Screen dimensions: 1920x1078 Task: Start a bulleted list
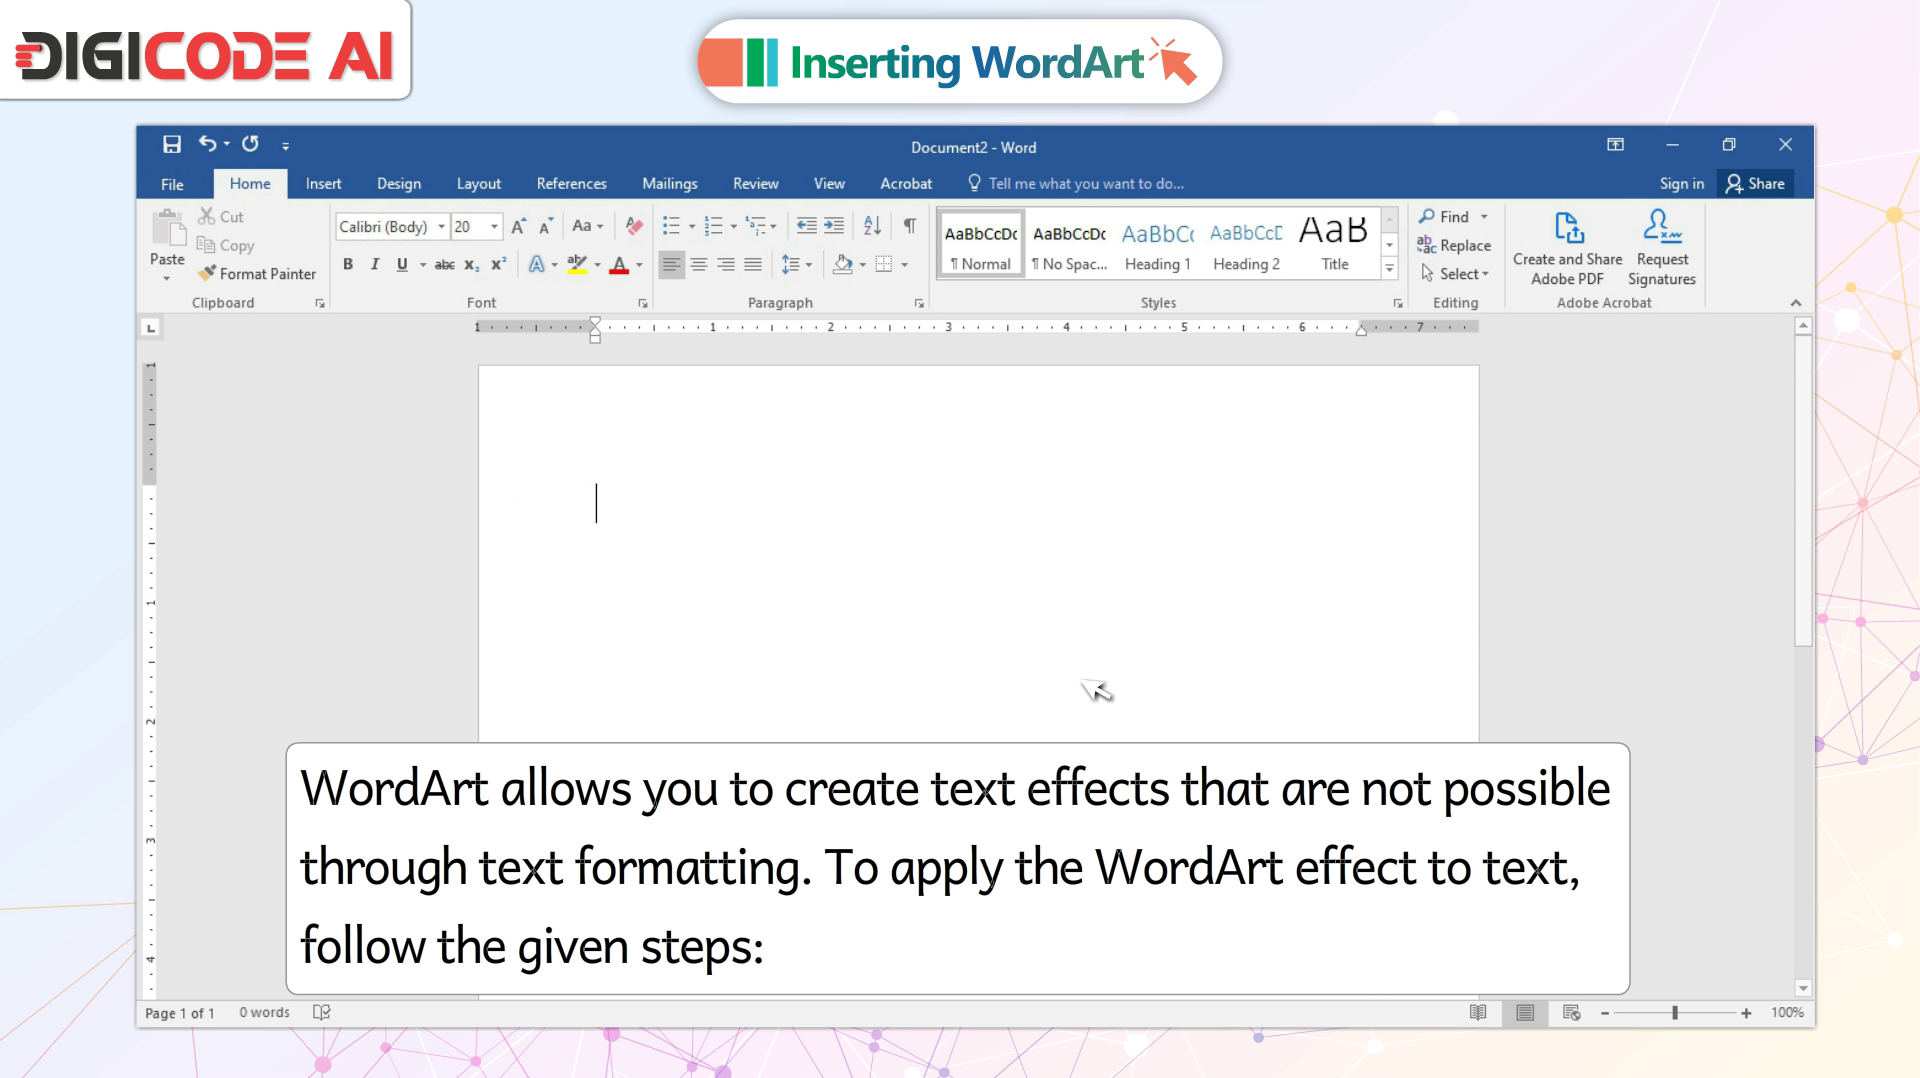(672, 226)
